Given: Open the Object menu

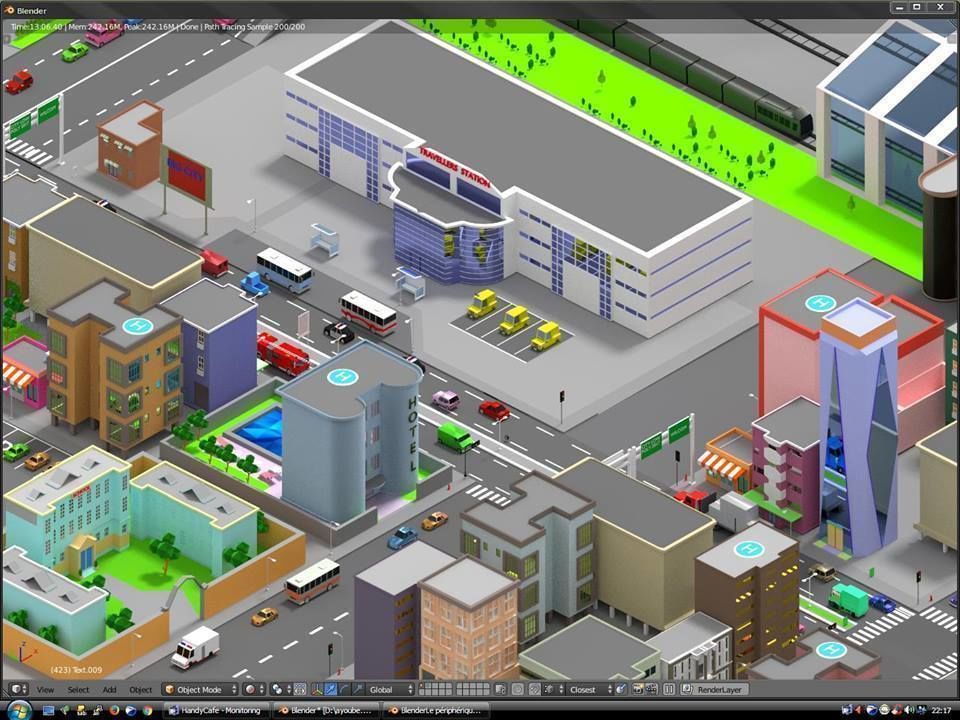Looking at the screenshot, I should click(140, 689).
